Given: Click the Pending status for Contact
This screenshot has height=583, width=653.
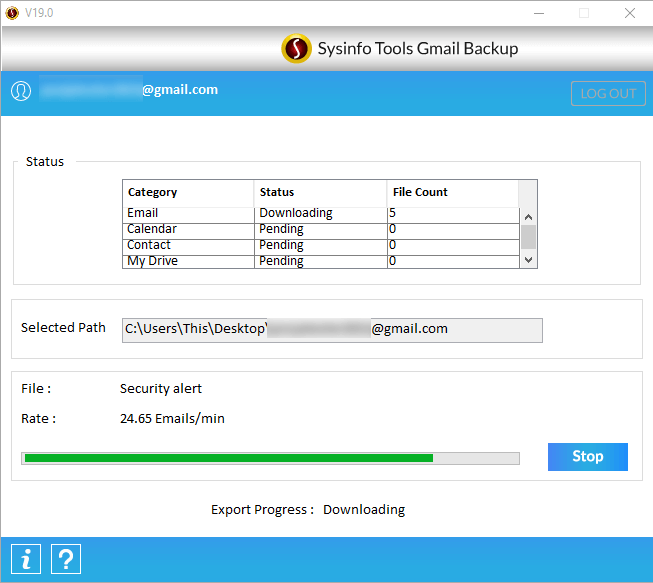Looking at the screenshot, I should (x=321, y=245).
